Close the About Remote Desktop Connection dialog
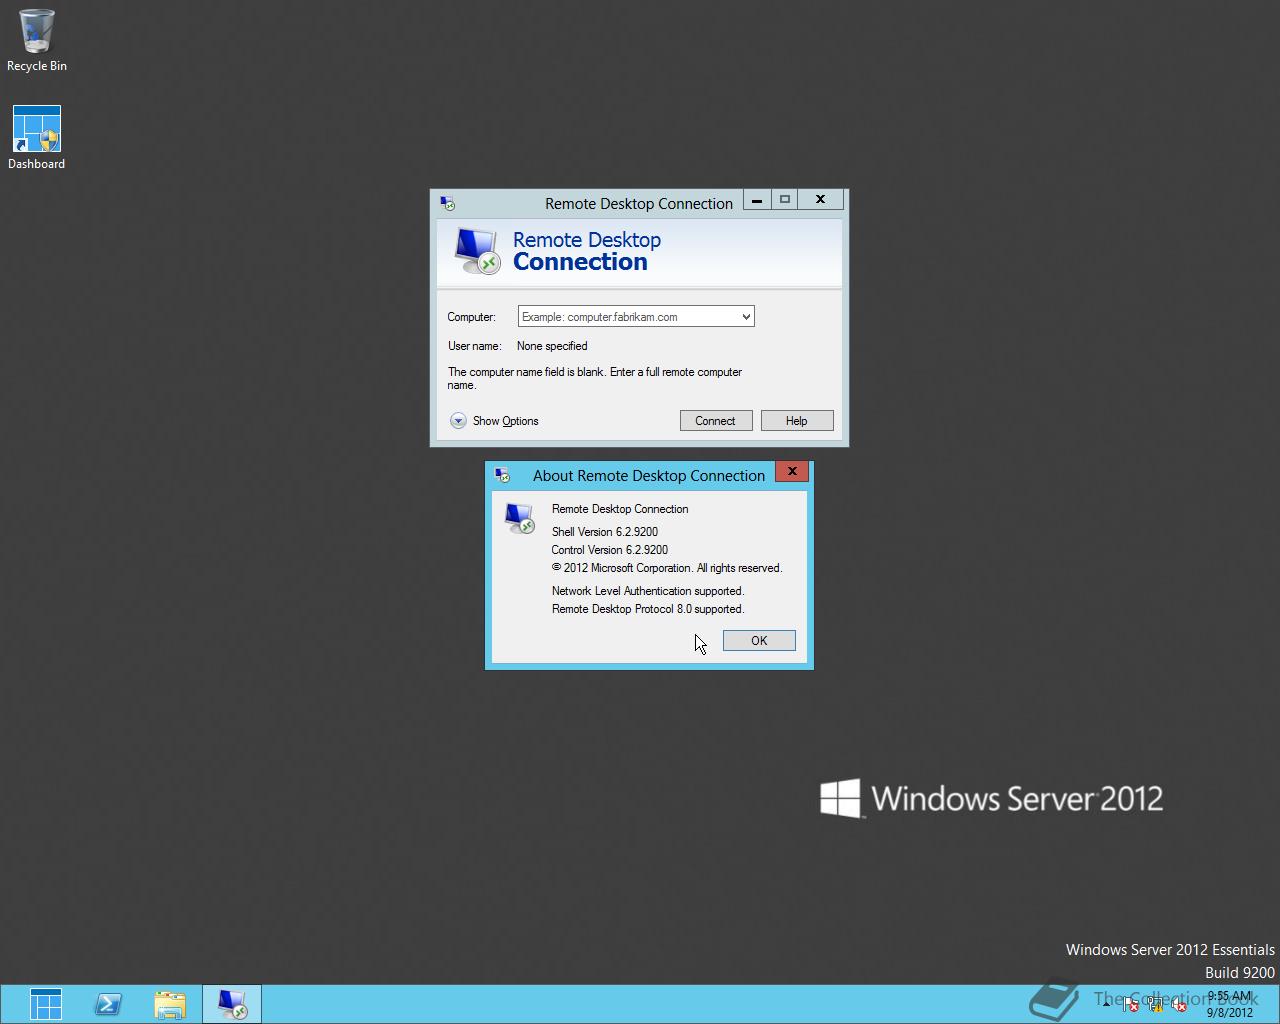The height and width of the screenshot is (1024, 1280). pos(792,471)
